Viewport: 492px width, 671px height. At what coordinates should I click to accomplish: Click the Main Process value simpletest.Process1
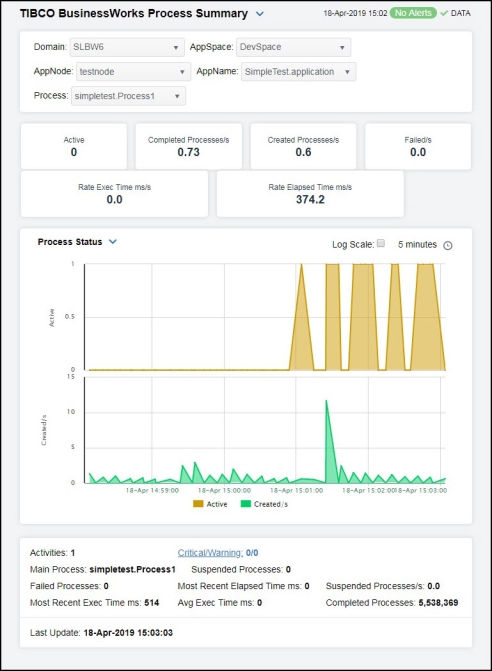(132, 570)
